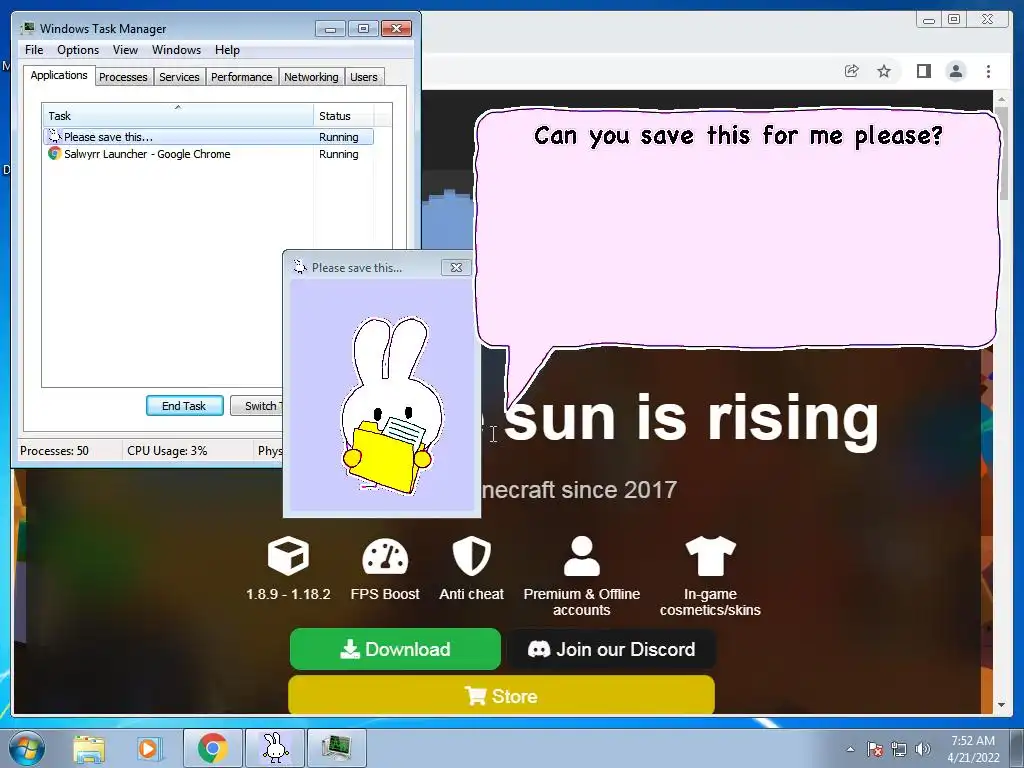
Task: Open Windows Media Player from taskbar
Action: (149, 748)
